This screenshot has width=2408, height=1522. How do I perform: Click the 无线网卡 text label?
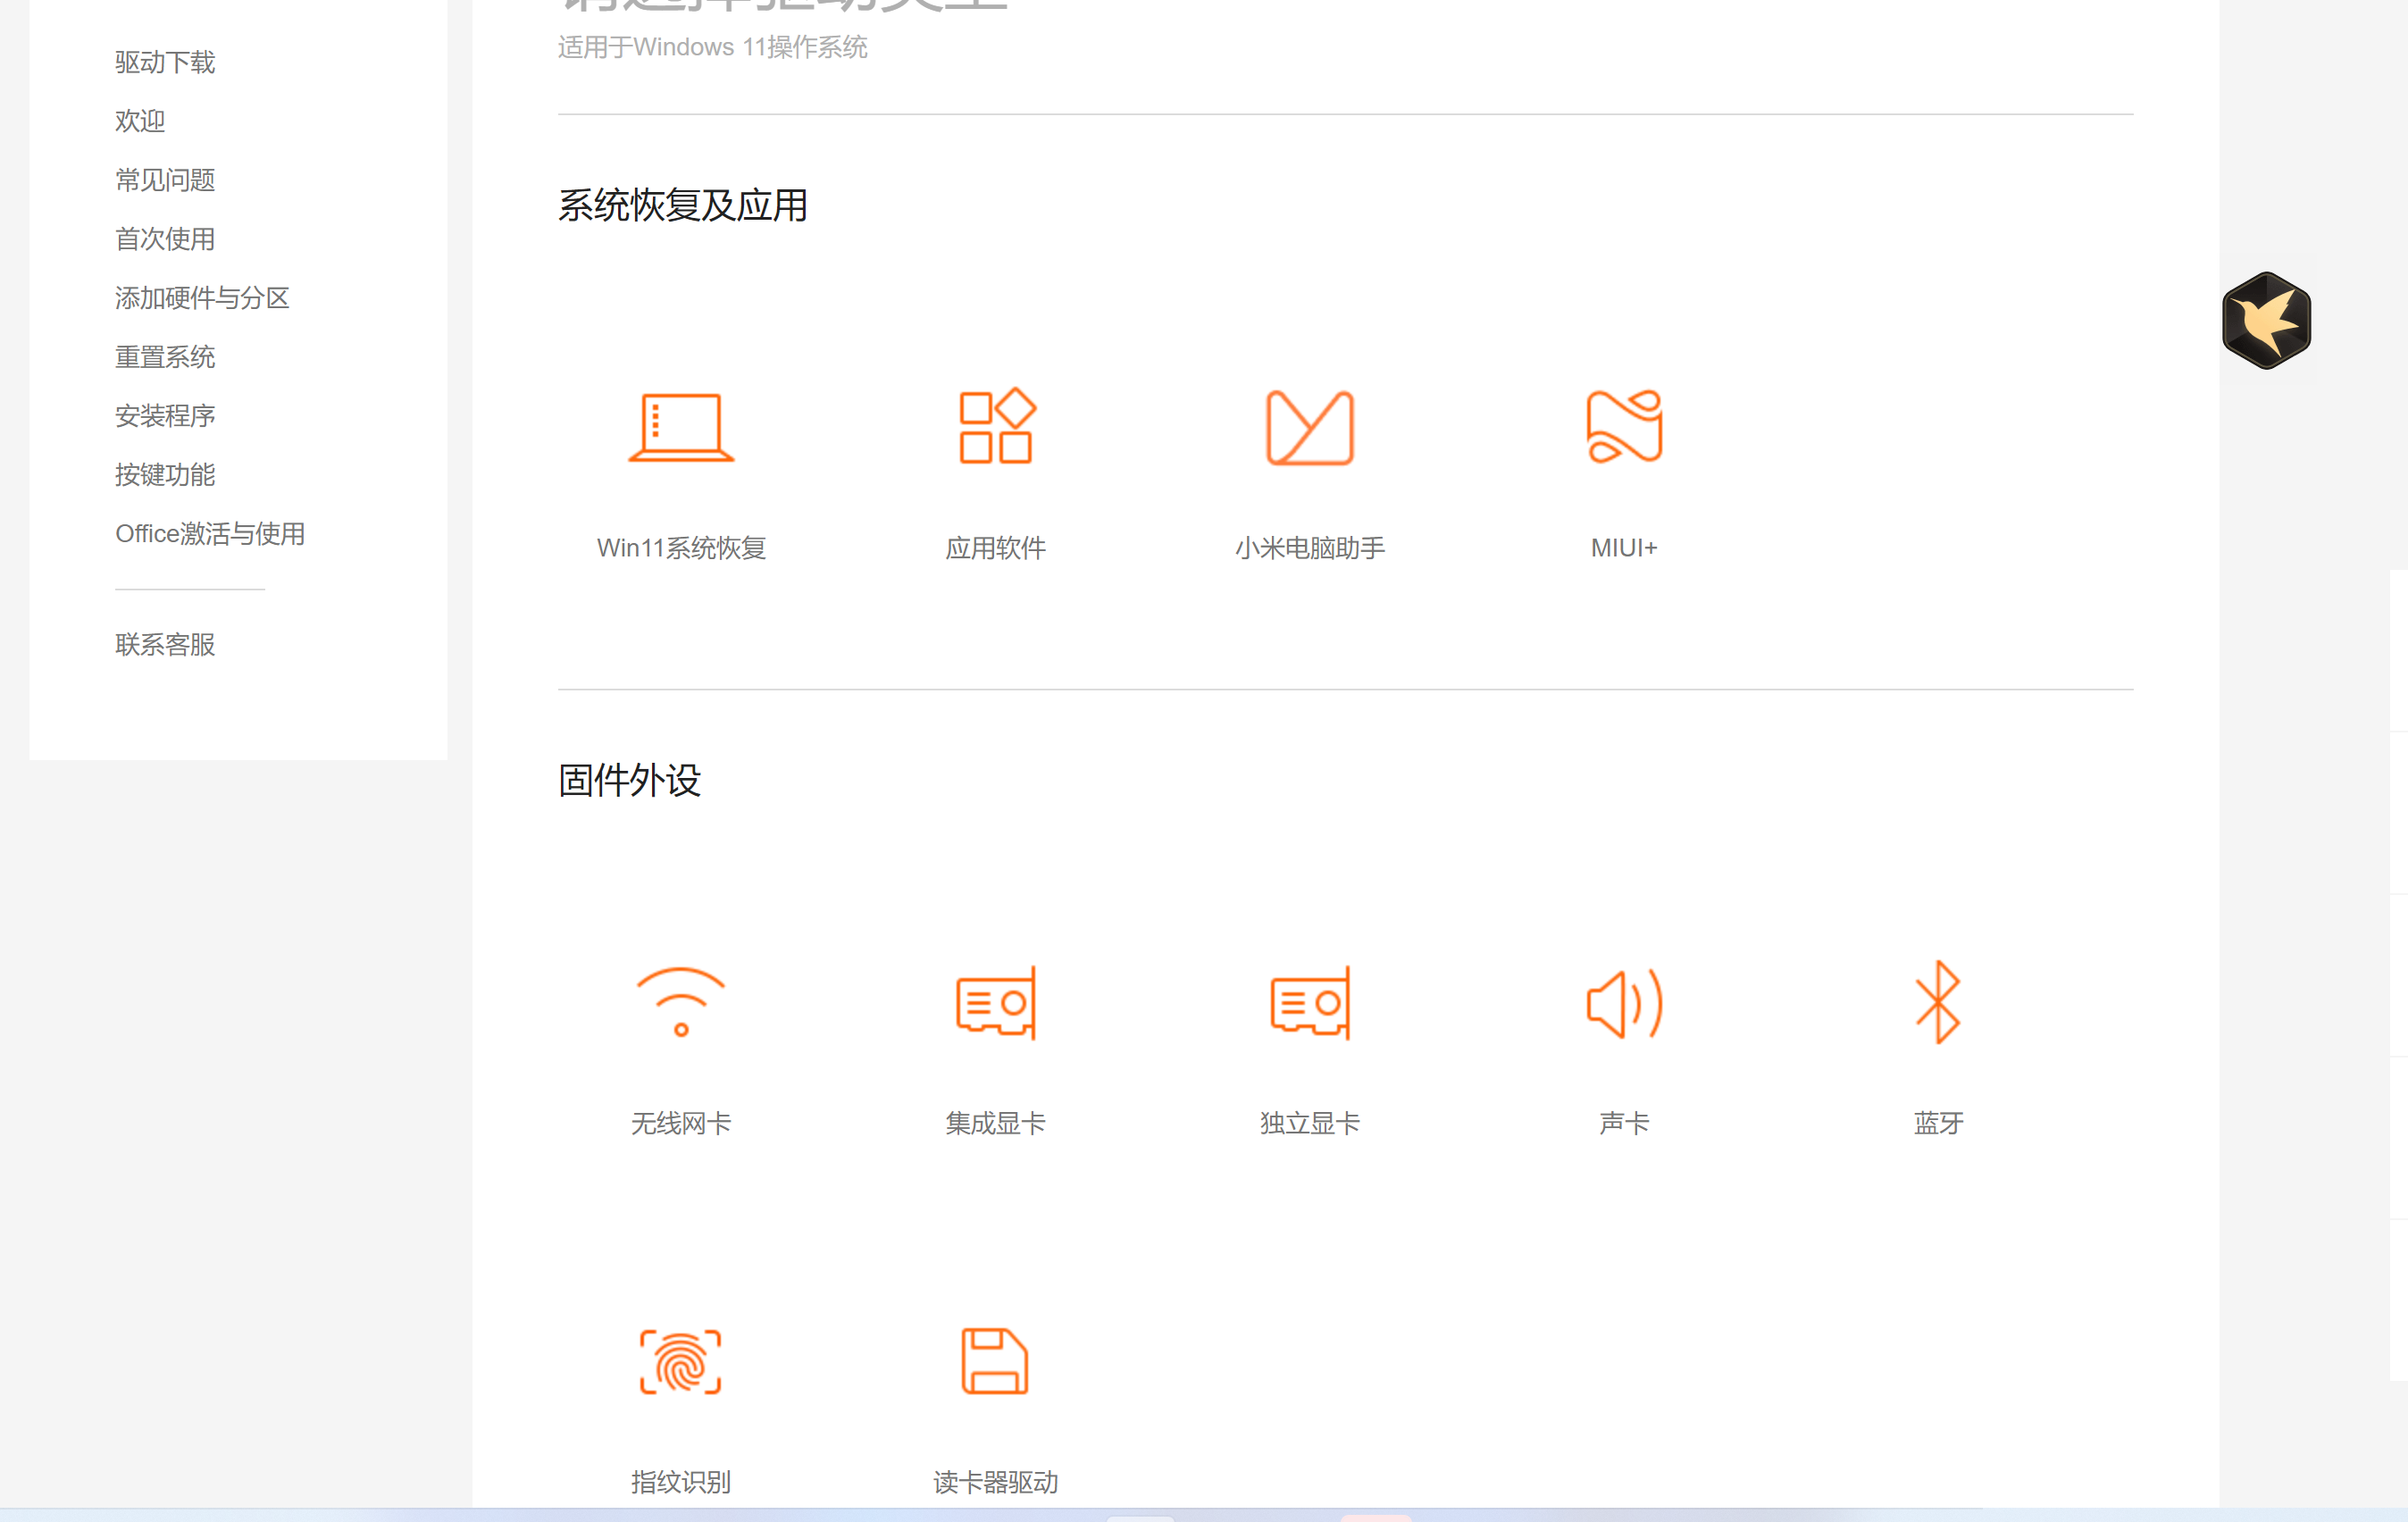[681, 1123]
